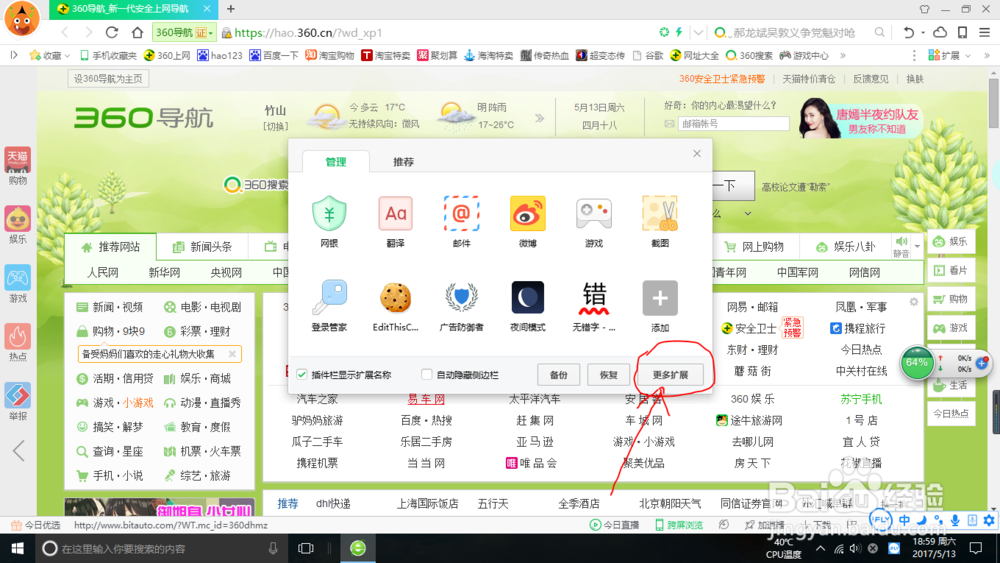Reload the page with refresh icon
1000x563 pixels.
click(112, 32)
